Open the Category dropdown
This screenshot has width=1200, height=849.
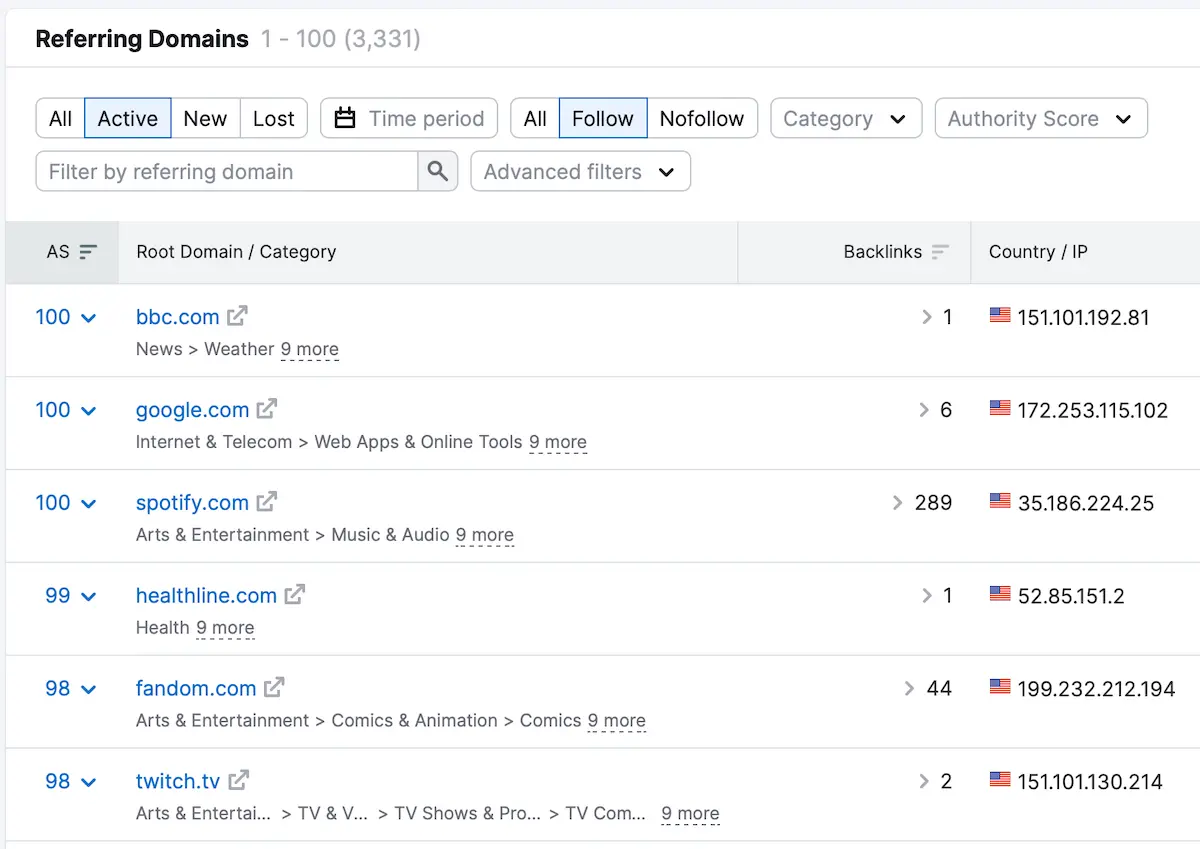tap(845, 118)
